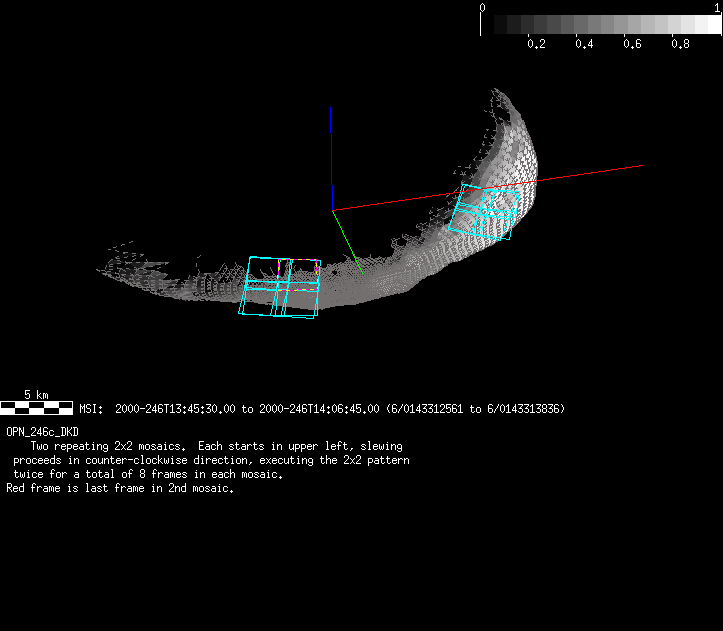Viewport: 723px width, 631px height.
Task: Click the 0.6 colorbar tick label
Action: [x=632, y=45]
